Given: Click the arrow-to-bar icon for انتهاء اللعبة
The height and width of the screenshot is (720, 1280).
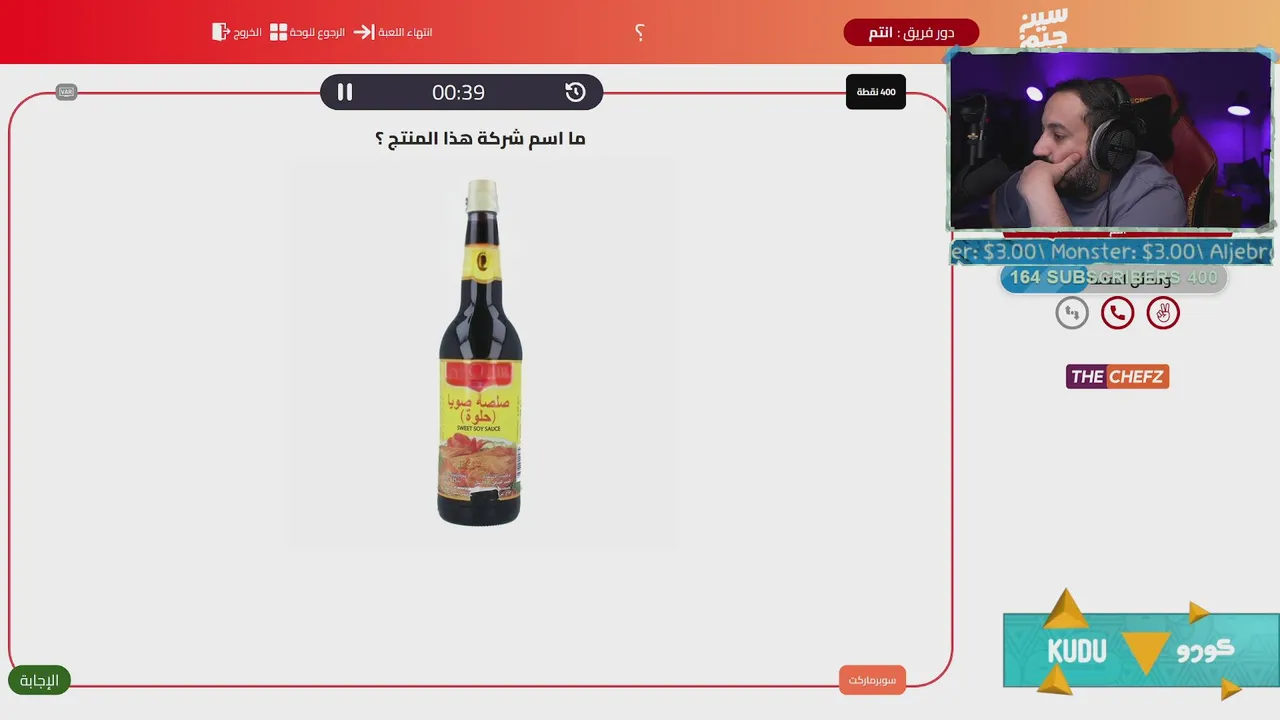Looking at the screenshot, I should [364, 32].
